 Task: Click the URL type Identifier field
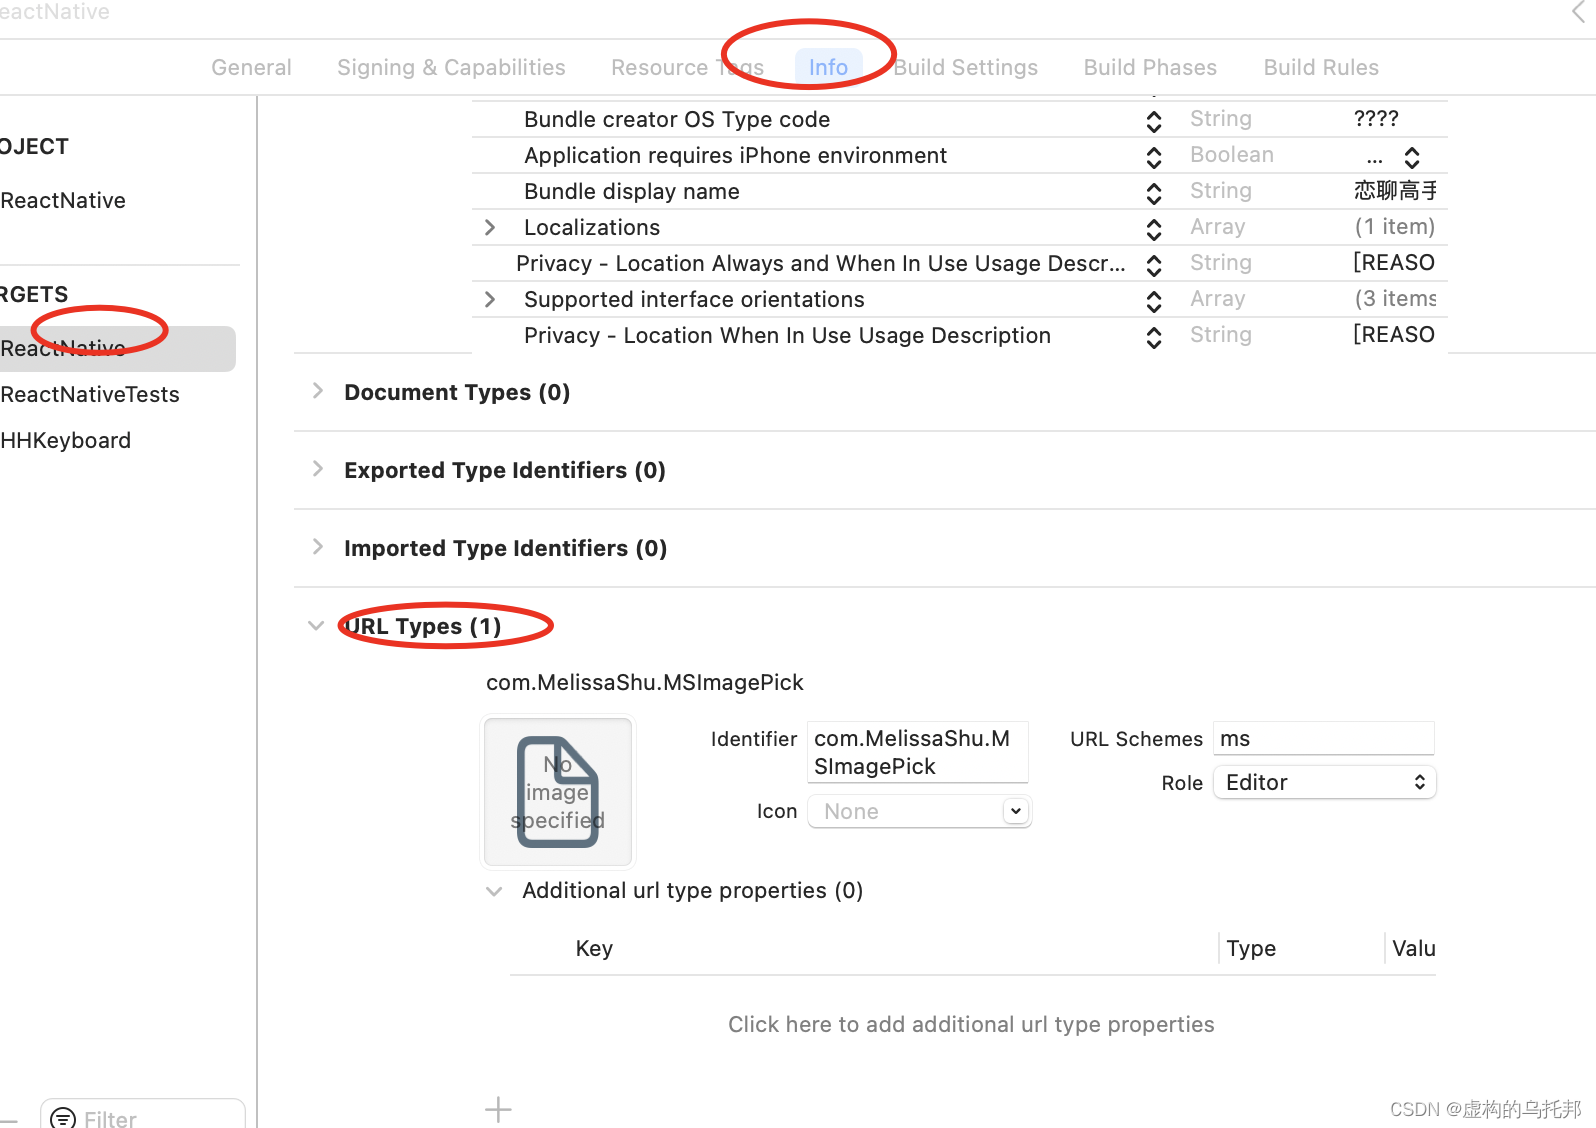pos(917,752)
